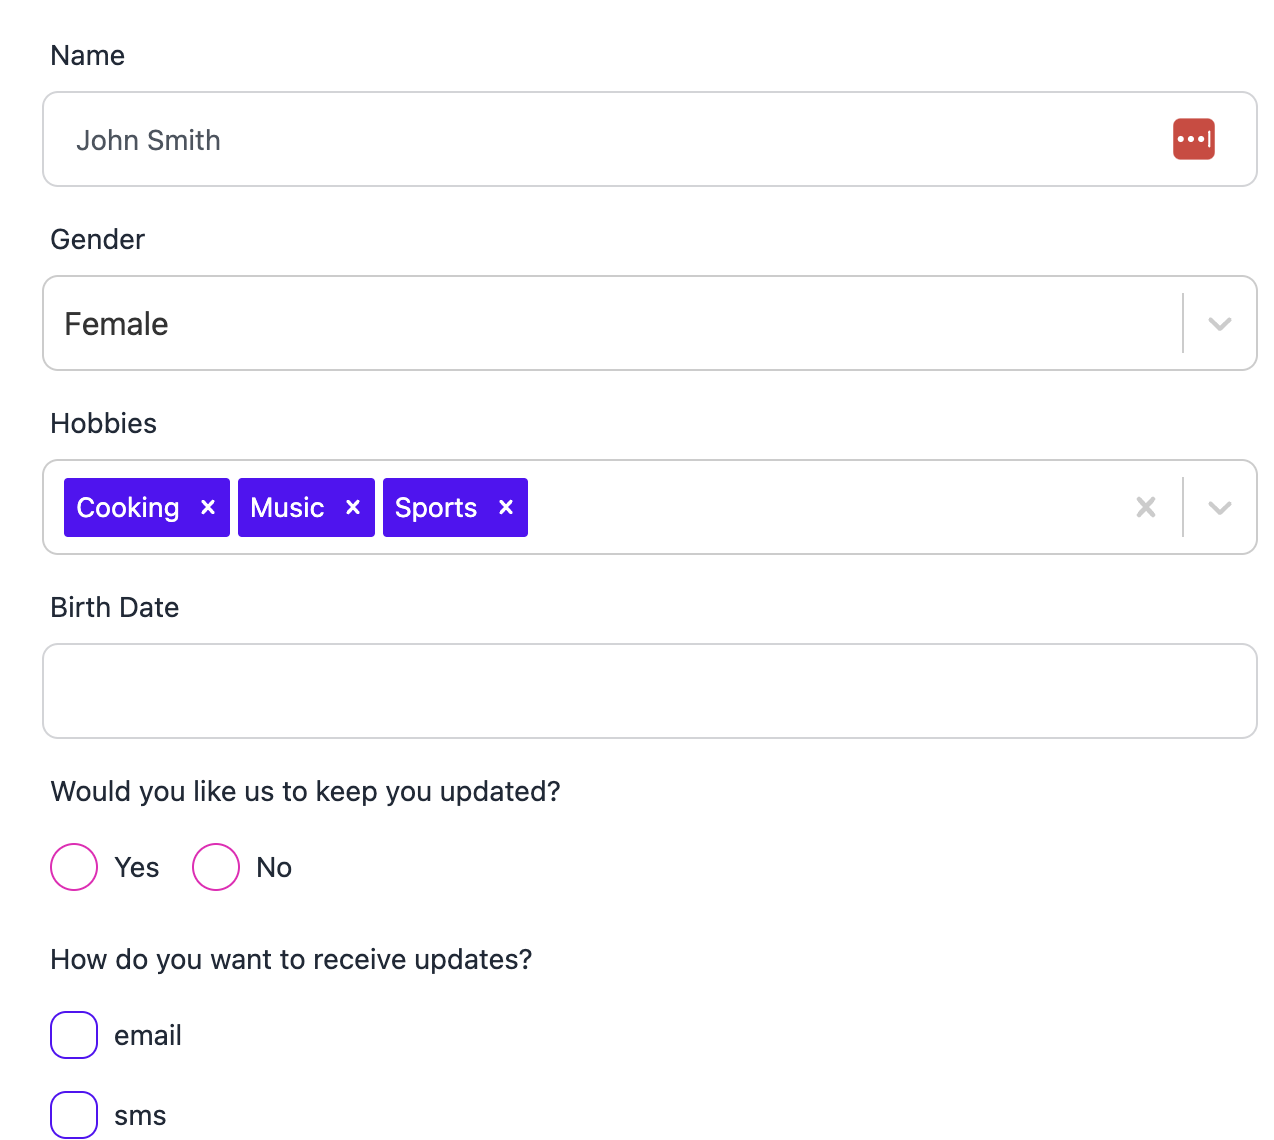Click the empty Birth Date input

point(649,691)
